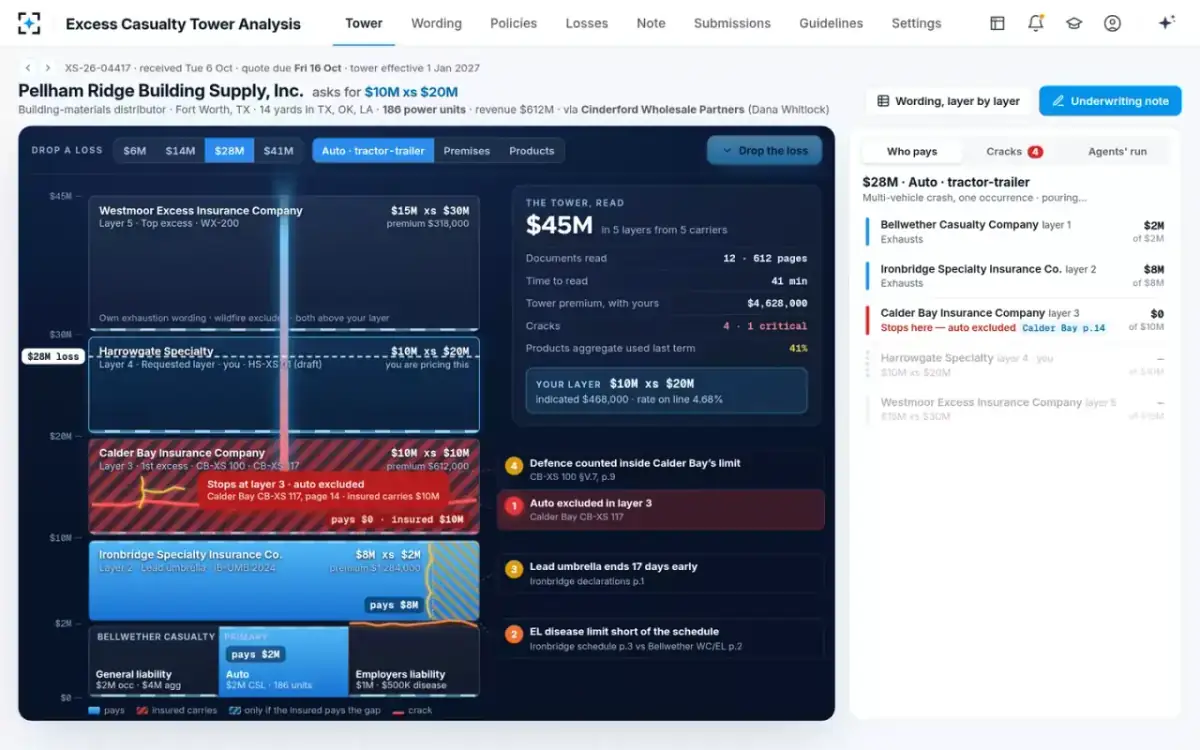Open Bellwether Casualty Company row in Who pays
The image size is (1200, 750).
click(x=1015, y=231)
